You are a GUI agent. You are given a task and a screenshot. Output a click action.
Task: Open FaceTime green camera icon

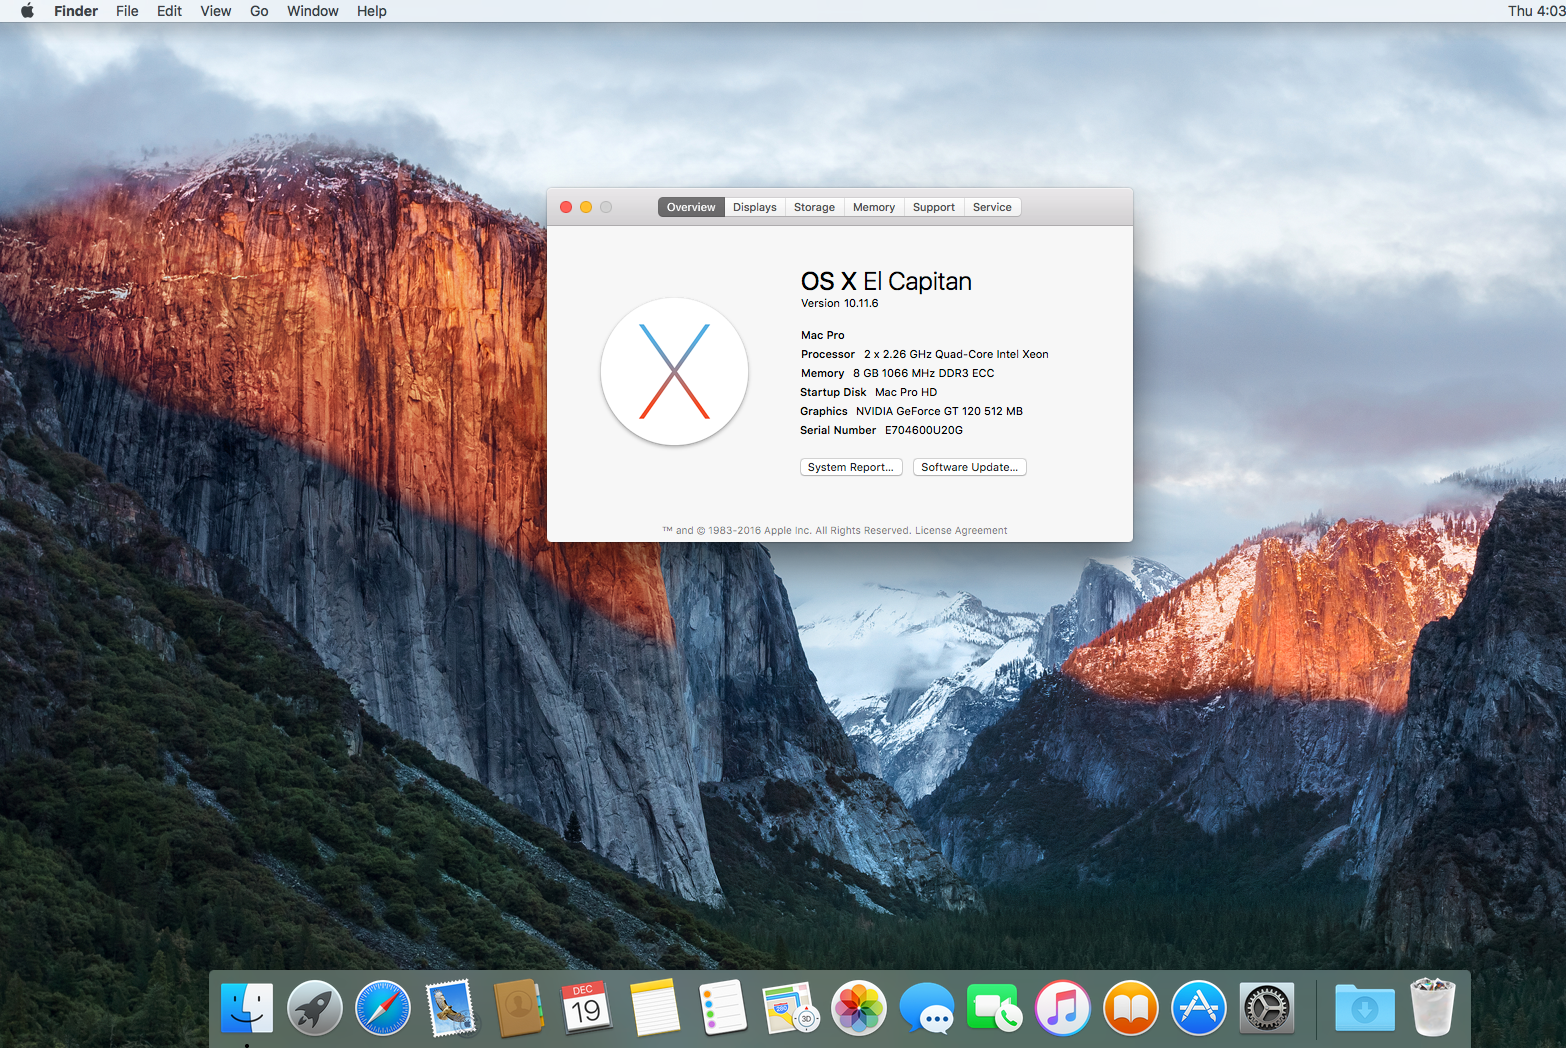point(994,1007)
